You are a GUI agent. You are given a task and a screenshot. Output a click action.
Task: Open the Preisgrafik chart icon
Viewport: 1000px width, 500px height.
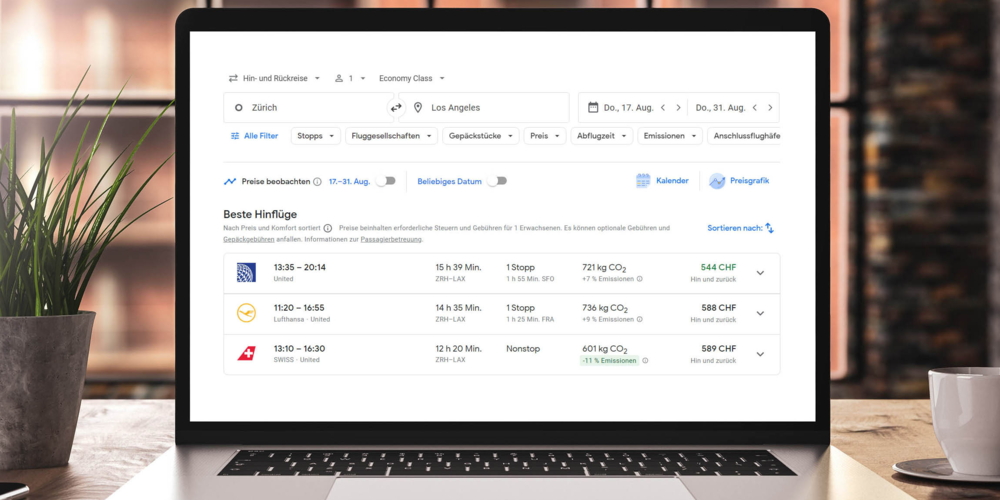pyautogui.click(x=717, y=181)
